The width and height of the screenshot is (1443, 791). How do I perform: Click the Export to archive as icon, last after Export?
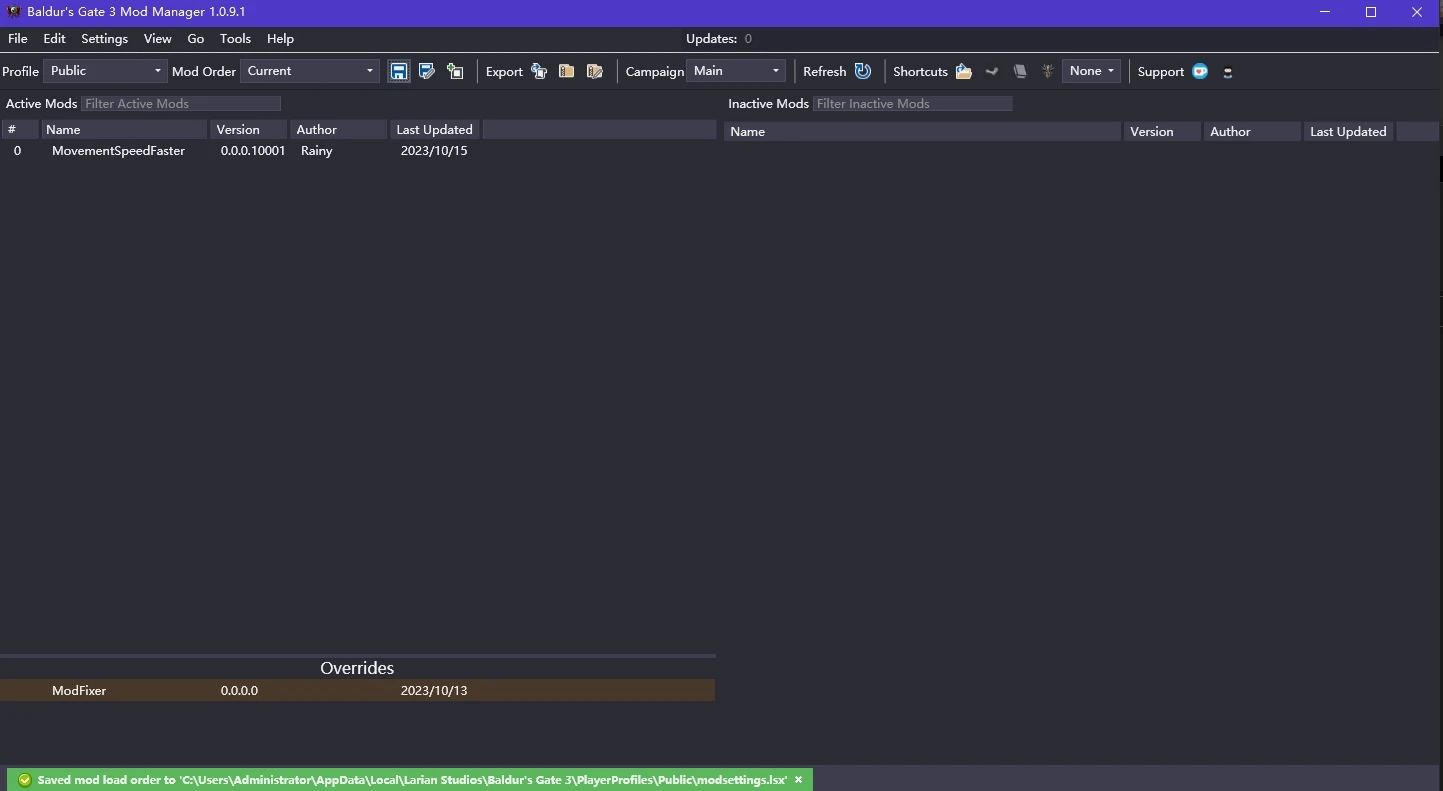(595, 71)
